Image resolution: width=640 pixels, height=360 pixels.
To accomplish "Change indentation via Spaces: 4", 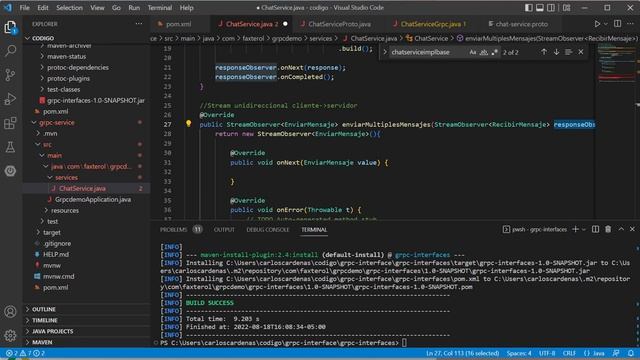I will (x=519, y=353).
